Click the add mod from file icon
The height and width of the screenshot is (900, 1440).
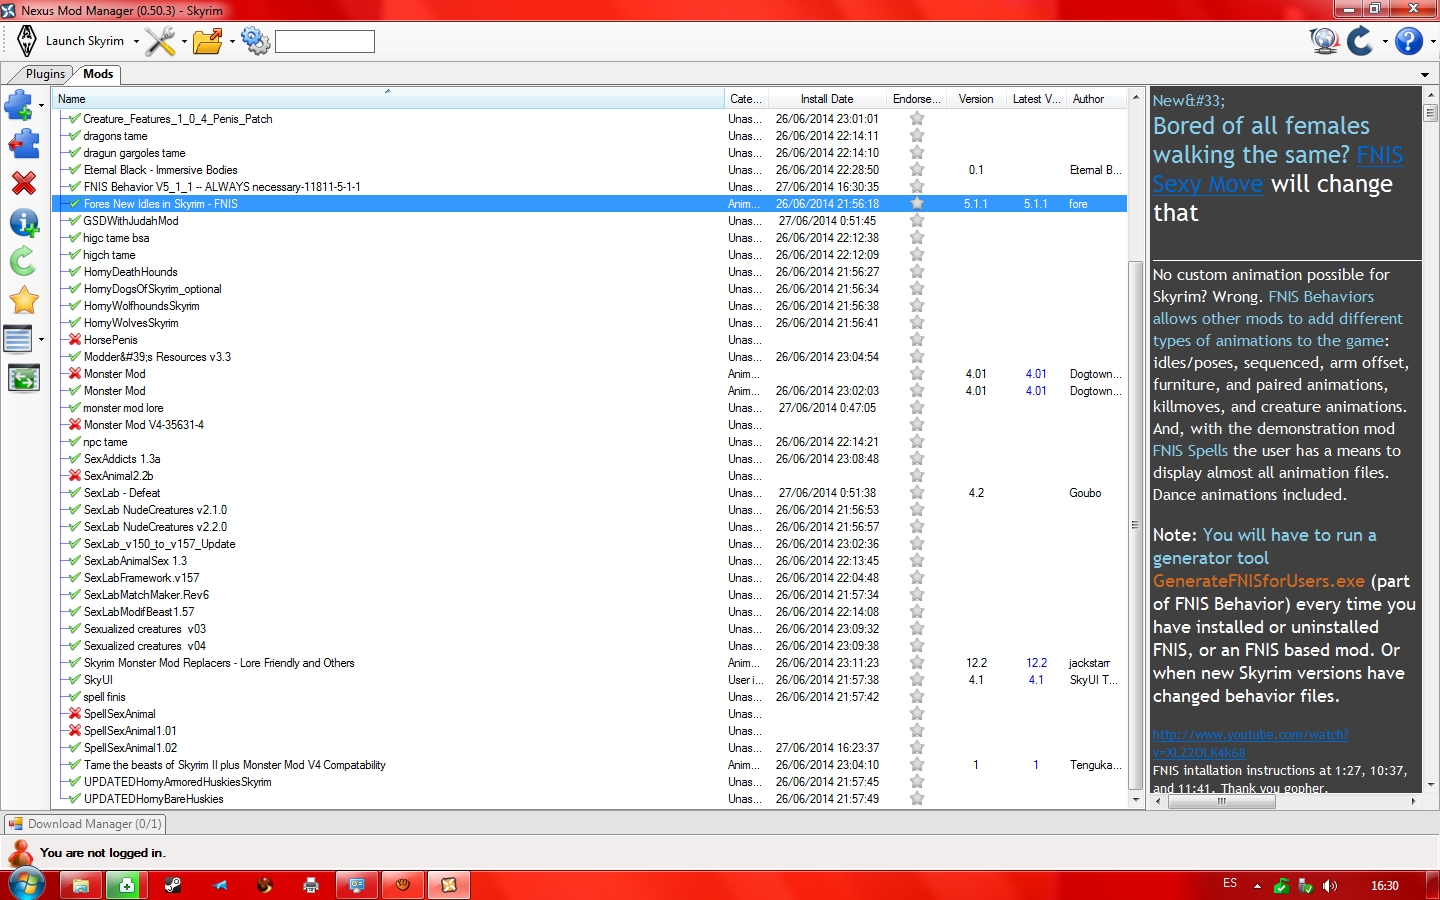[19, 105]
